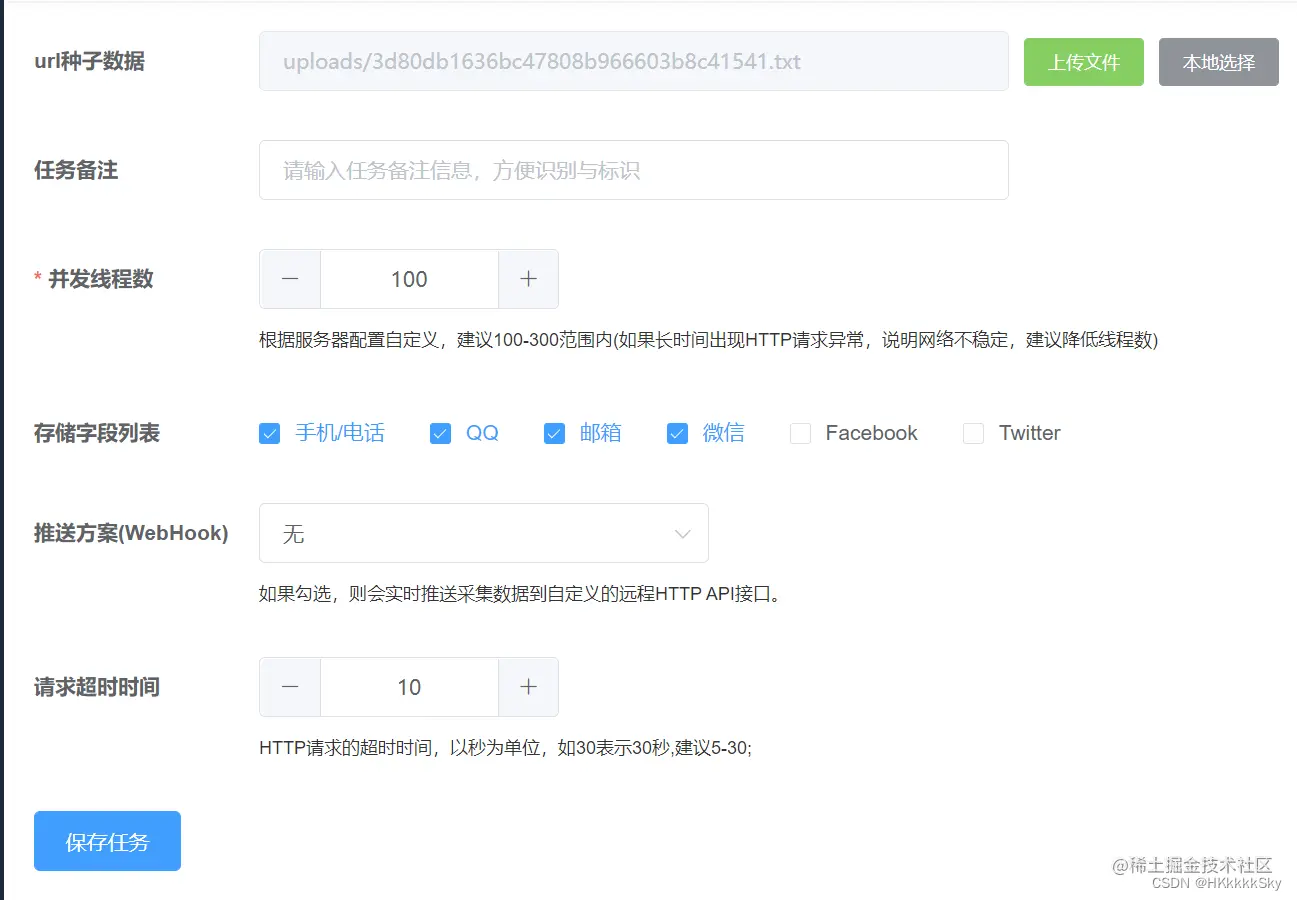Click the 任务备注 remark input field
The image size is (1297, 900).
pyautogui.click(x=633, y=170)
